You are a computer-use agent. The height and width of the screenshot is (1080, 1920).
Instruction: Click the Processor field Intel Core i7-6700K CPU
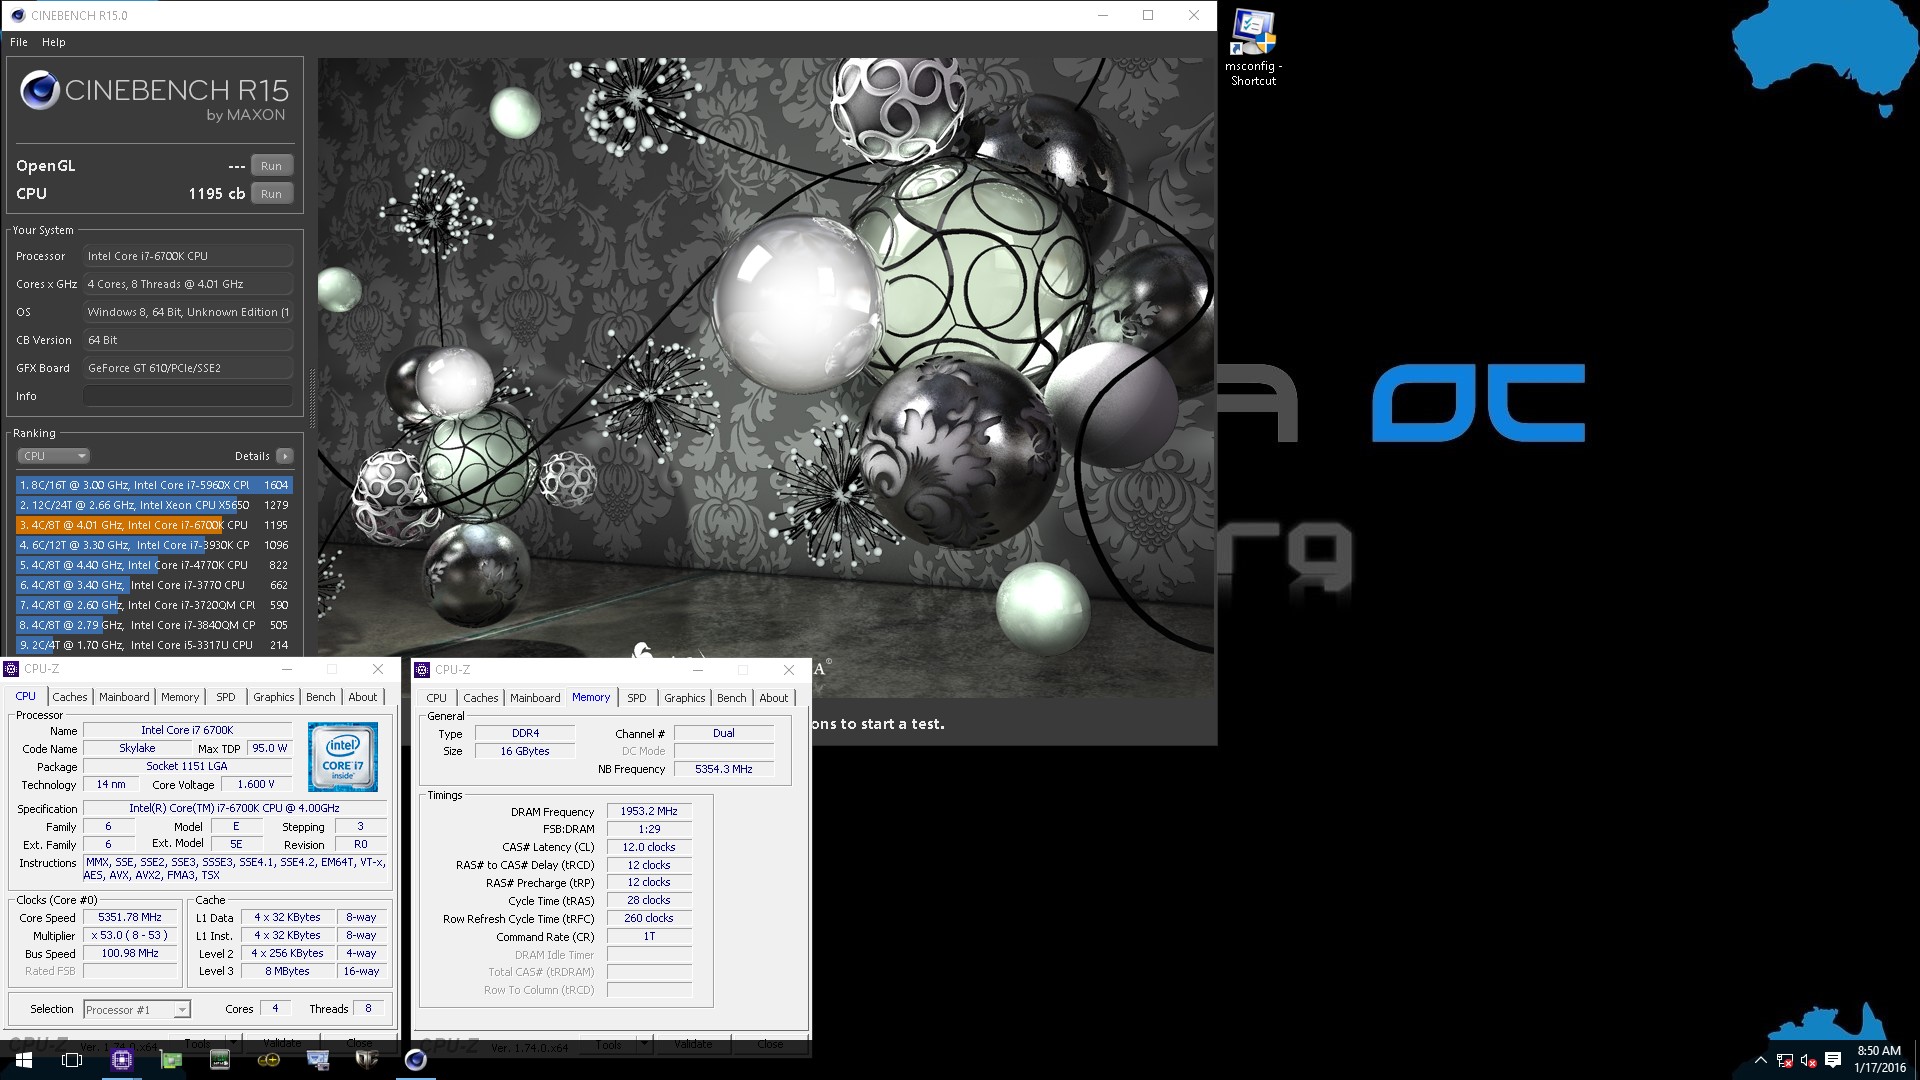[188, 256]
